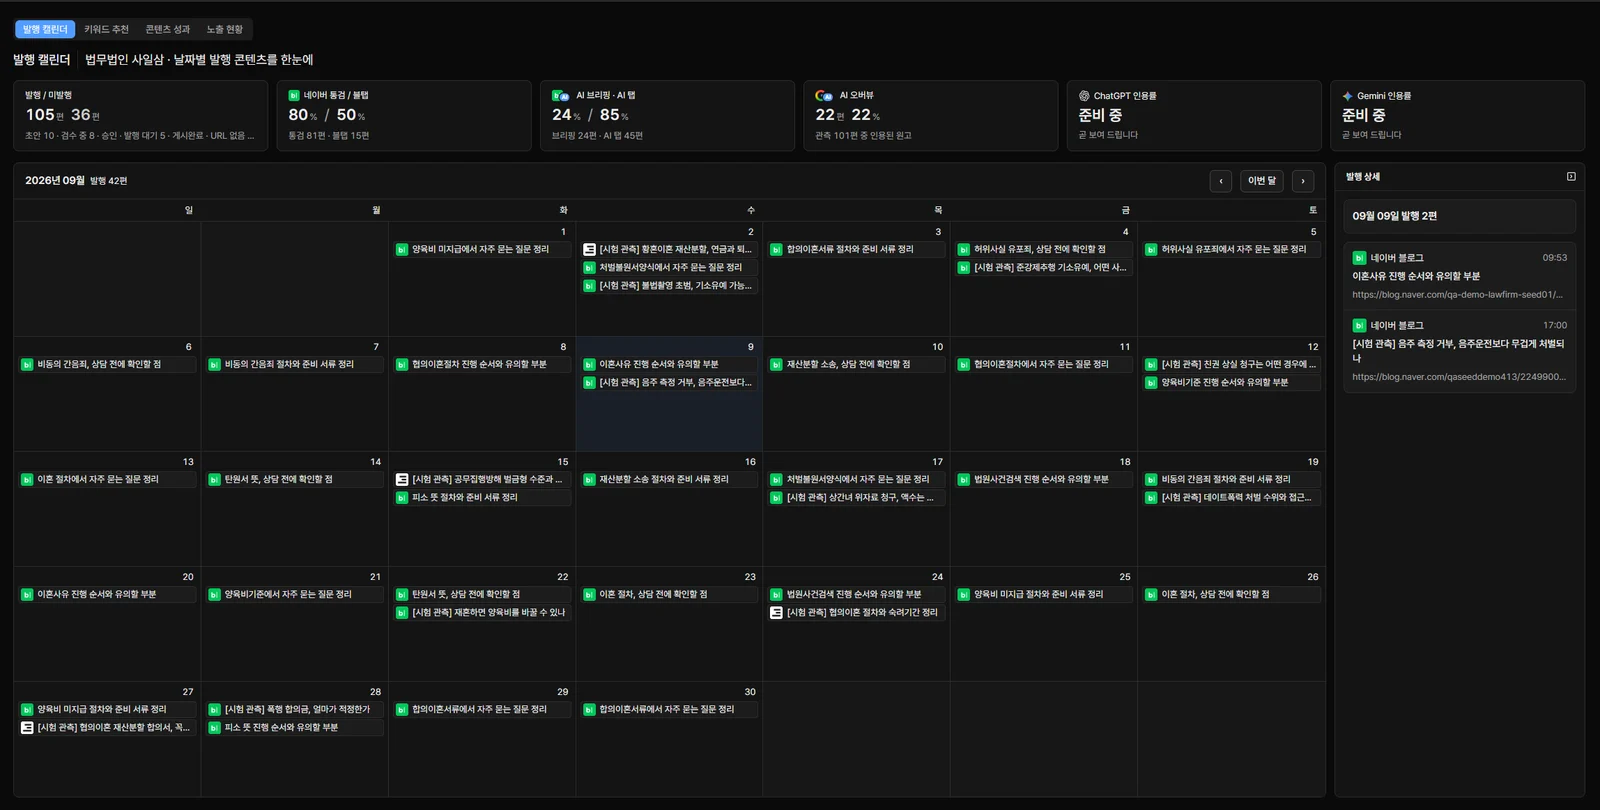Open 피소 뜻 절차와 준비 서류 정리 entry
Screen dimensions: 1600x810
481,497
